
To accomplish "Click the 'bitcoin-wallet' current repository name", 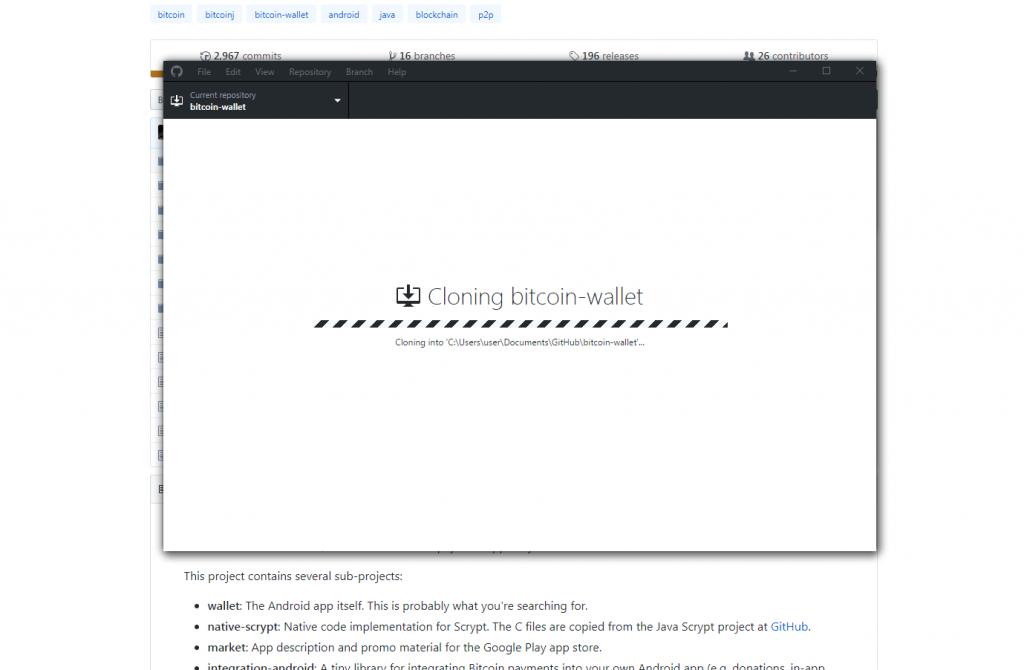I will [218, 107].
